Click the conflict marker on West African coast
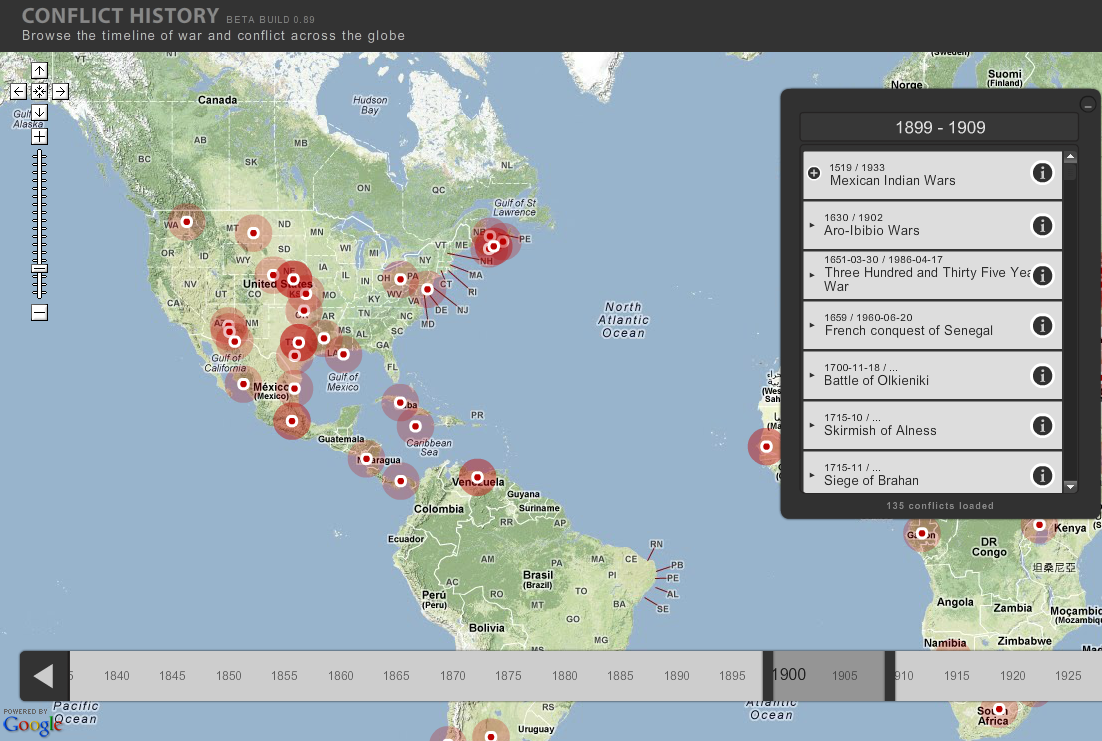 point(766,446)
